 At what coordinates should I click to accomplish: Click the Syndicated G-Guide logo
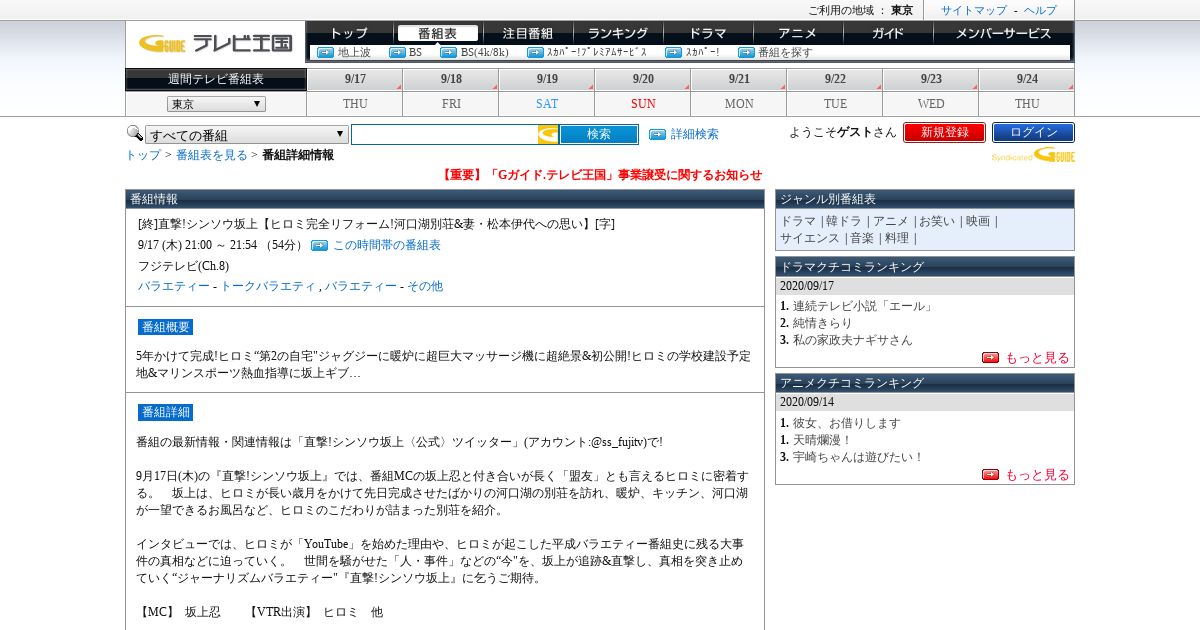1033,155
